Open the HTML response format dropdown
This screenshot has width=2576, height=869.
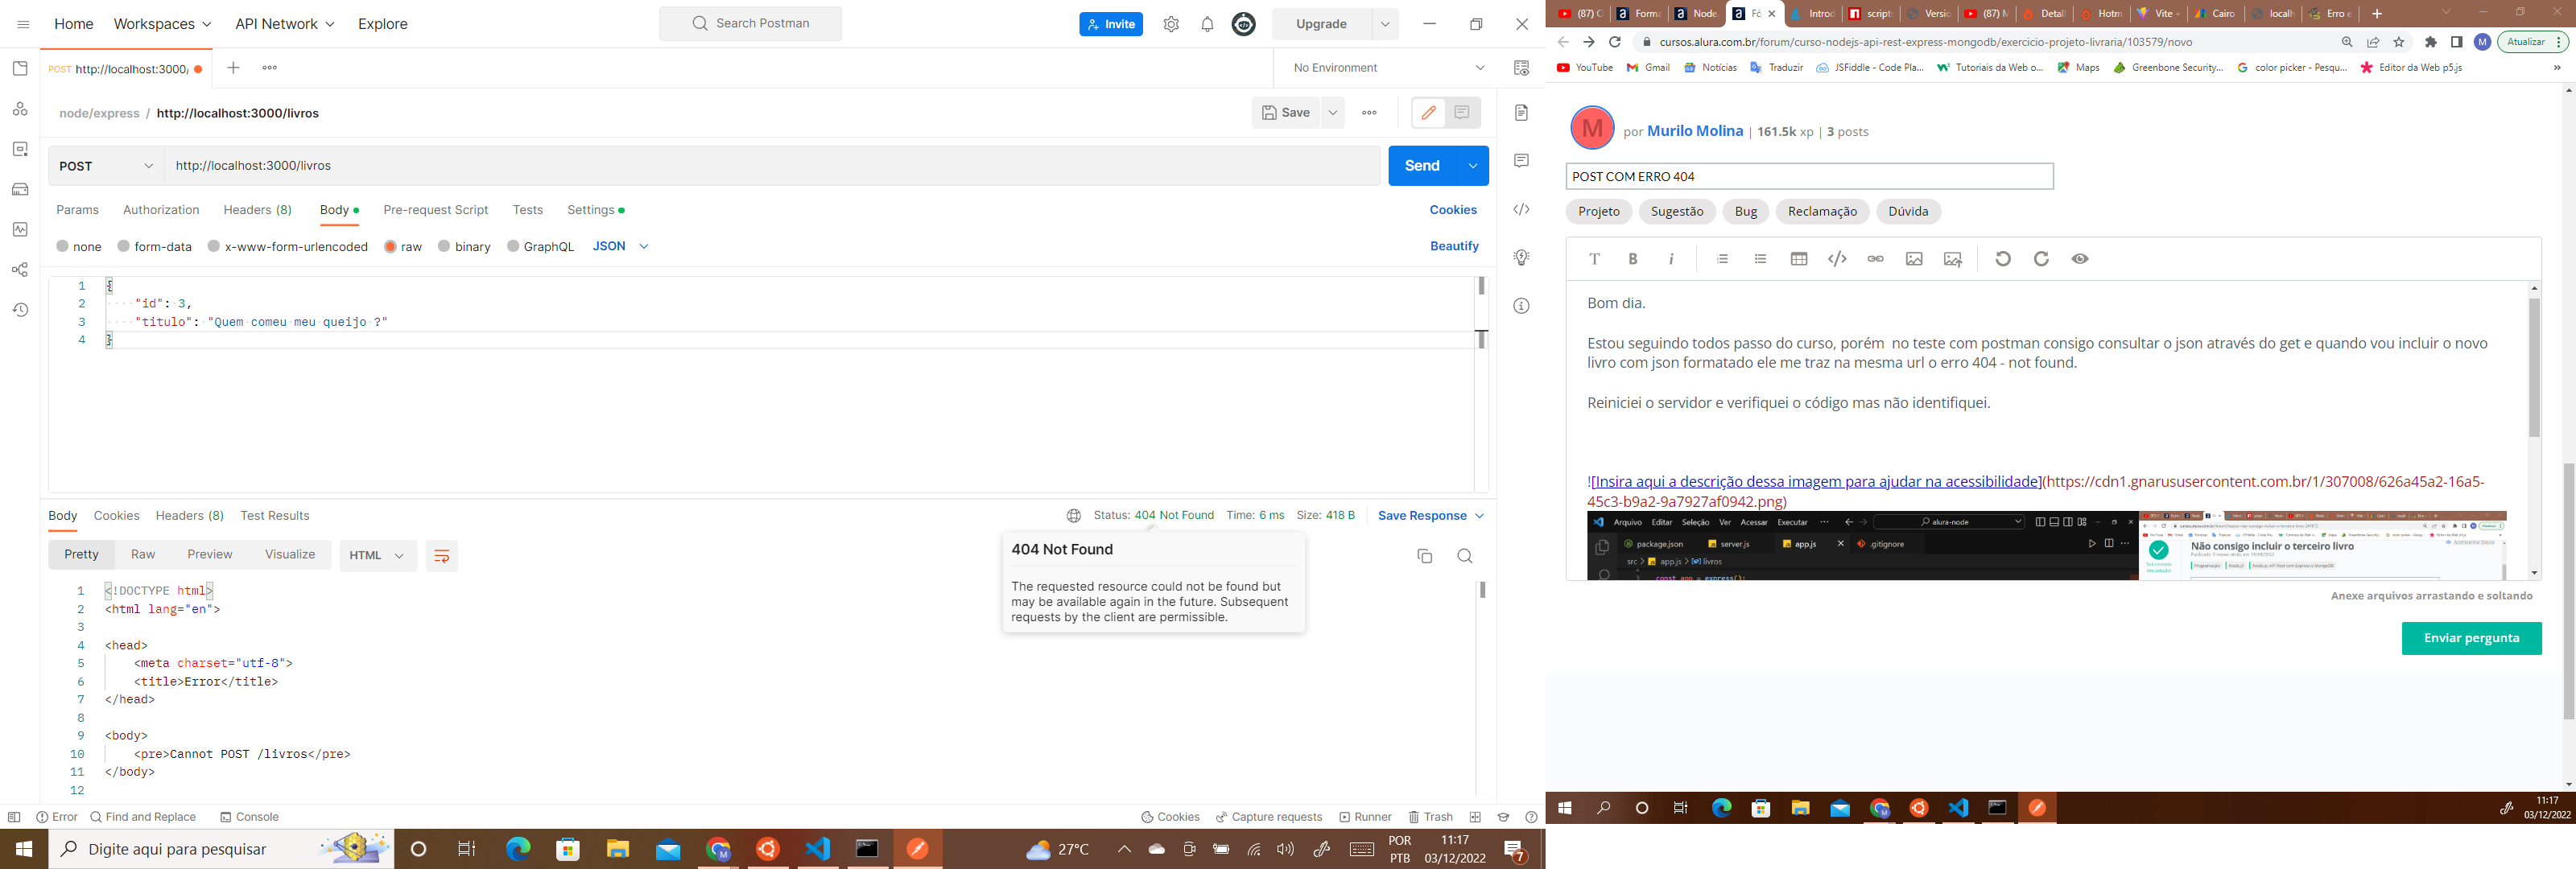(377, 556)
